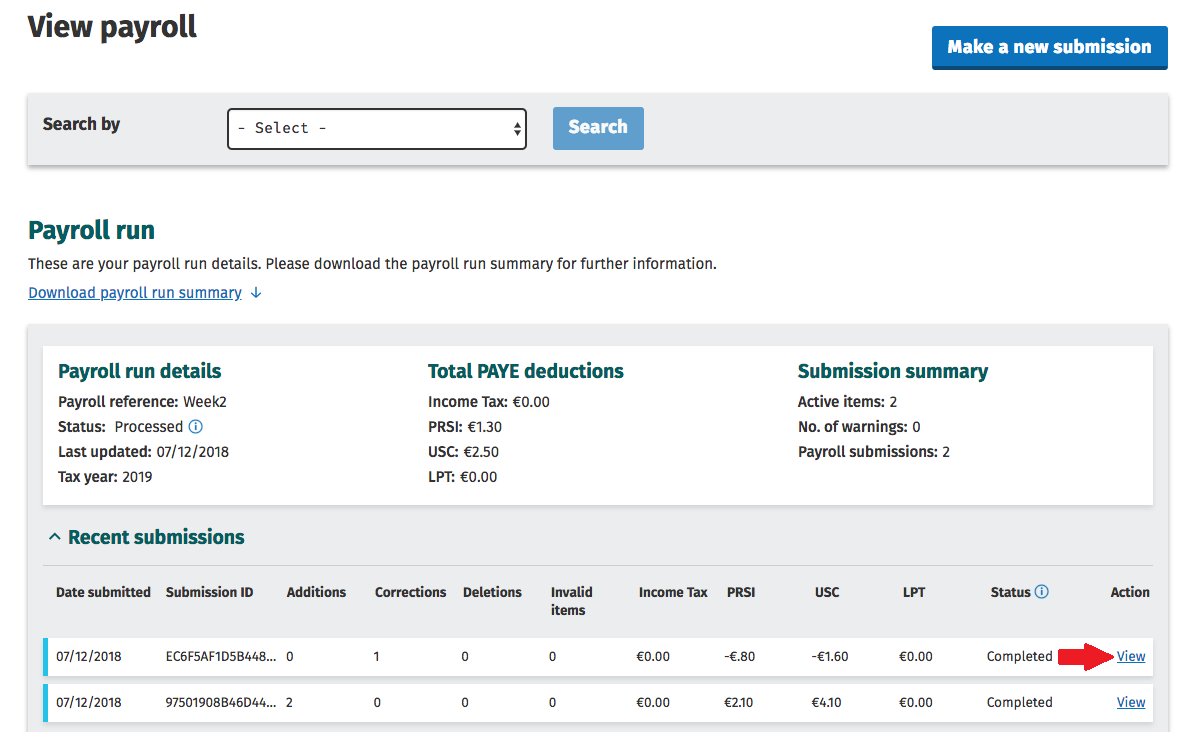
Task: Click the USC: €2.50 deduction text
Action: 463,452
